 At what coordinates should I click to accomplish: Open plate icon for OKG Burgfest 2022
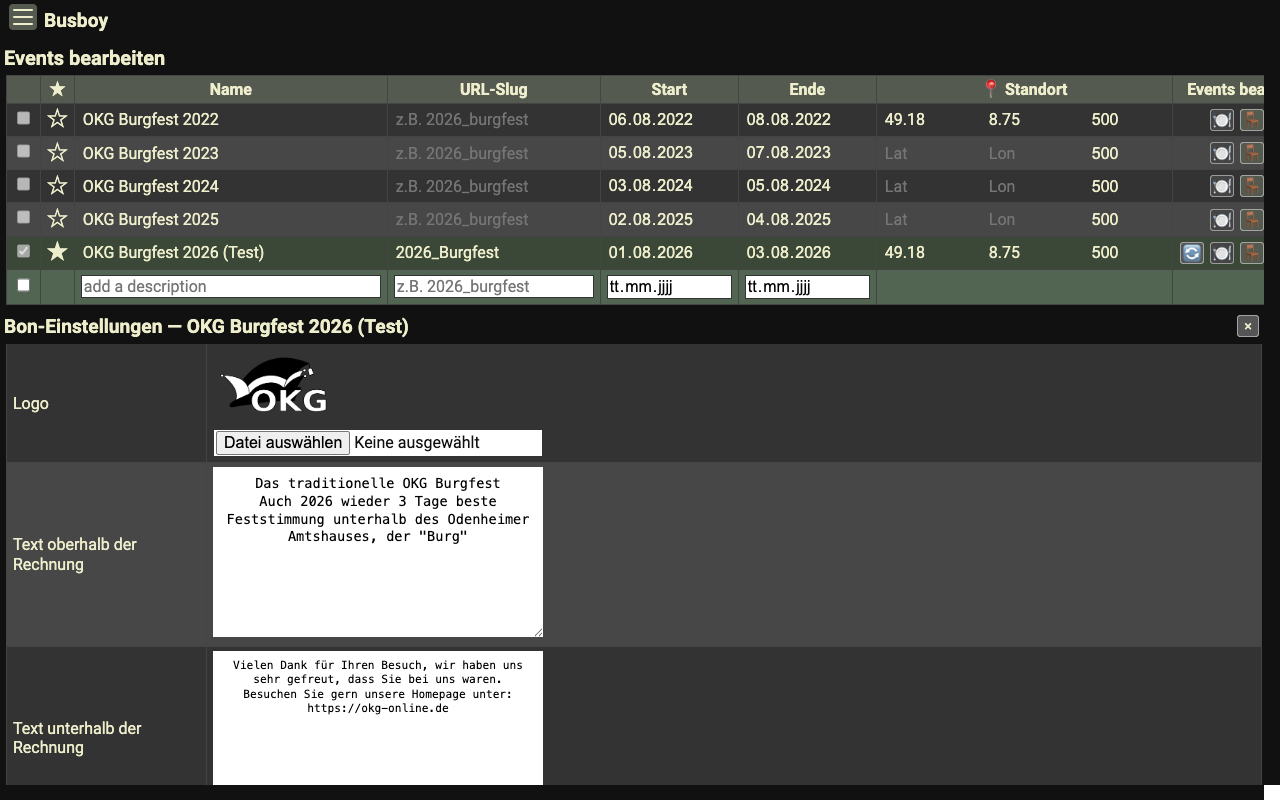pos(1221,120)
